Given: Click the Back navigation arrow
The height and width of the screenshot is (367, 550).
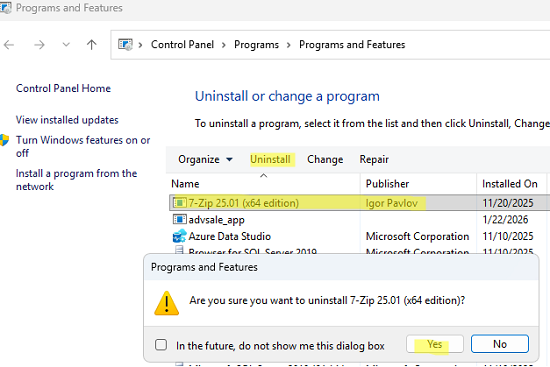Looking at the screenshot, I should coord(9,45).
